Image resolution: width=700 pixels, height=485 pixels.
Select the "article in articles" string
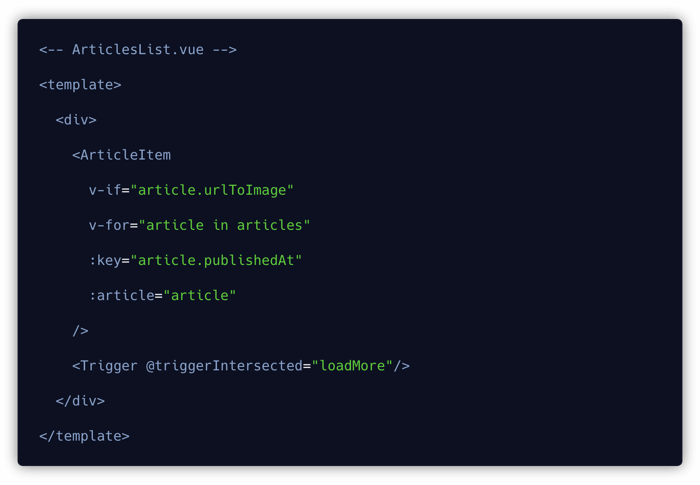(x=225, y=225)
